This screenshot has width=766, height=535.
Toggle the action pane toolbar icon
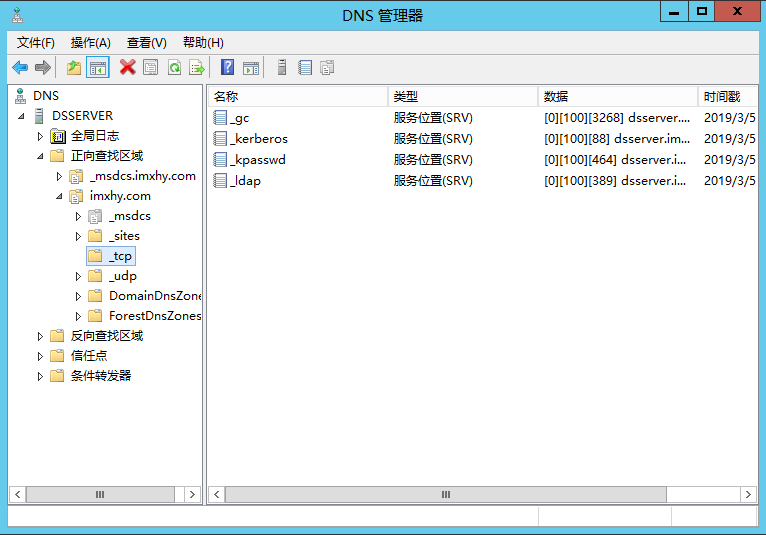pyautogui.click(x=251, y=67)
